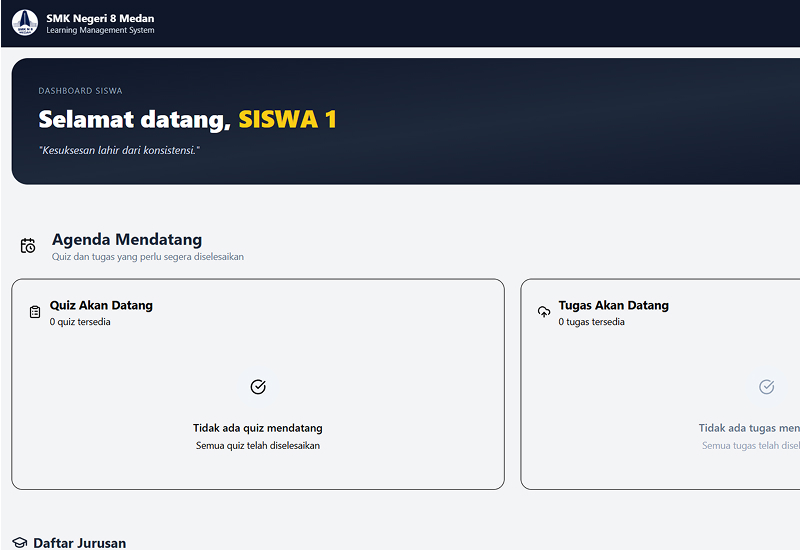This screenshot has width=800, height=550.
Task: Click the Daftar Jurusan heading
Action: click(x=80, y=543)
